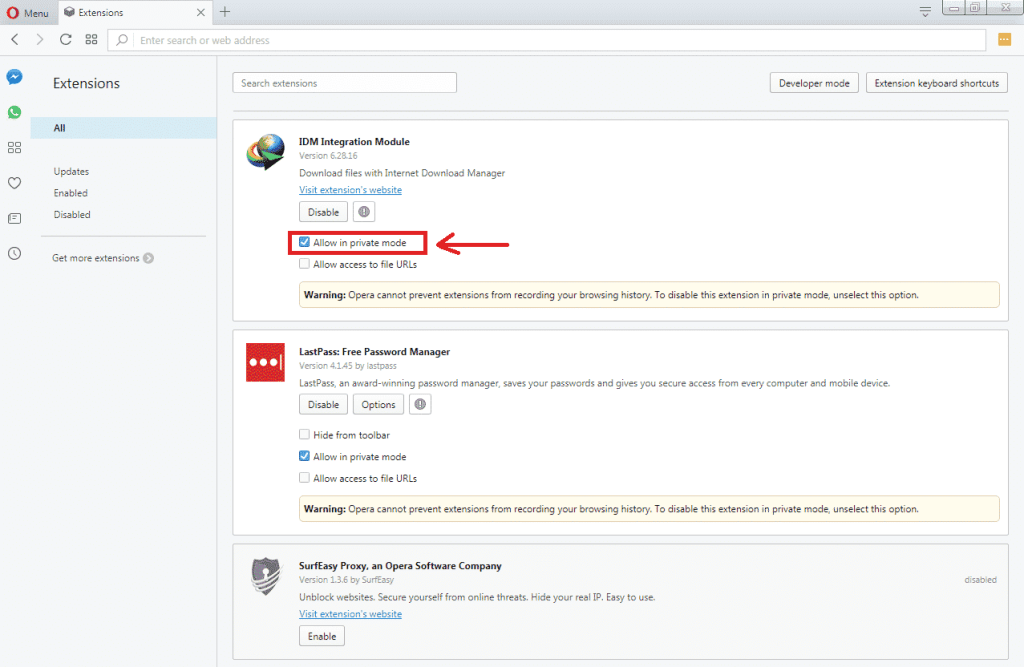Open Extension keyboard shortcuts

click(936, 83)
